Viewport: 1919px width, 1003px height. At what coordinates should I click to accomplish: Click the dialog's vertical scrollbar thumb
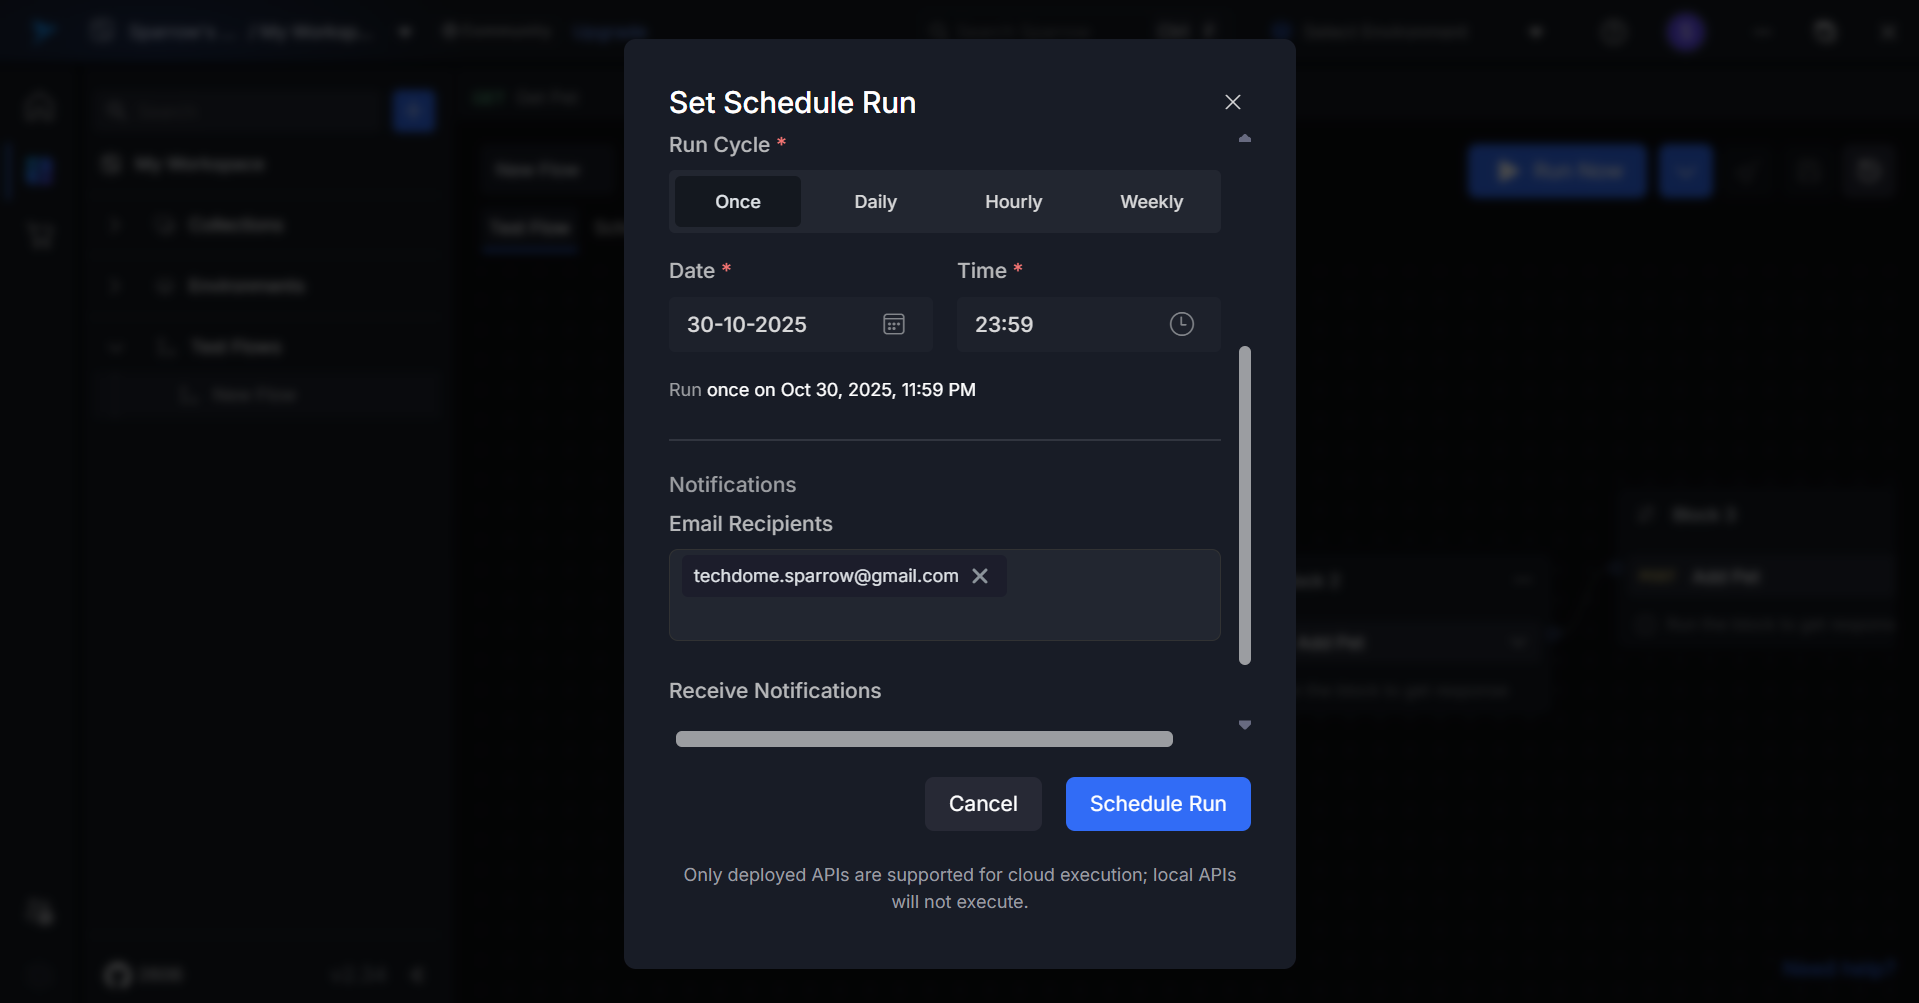(x=1244, y=505)
